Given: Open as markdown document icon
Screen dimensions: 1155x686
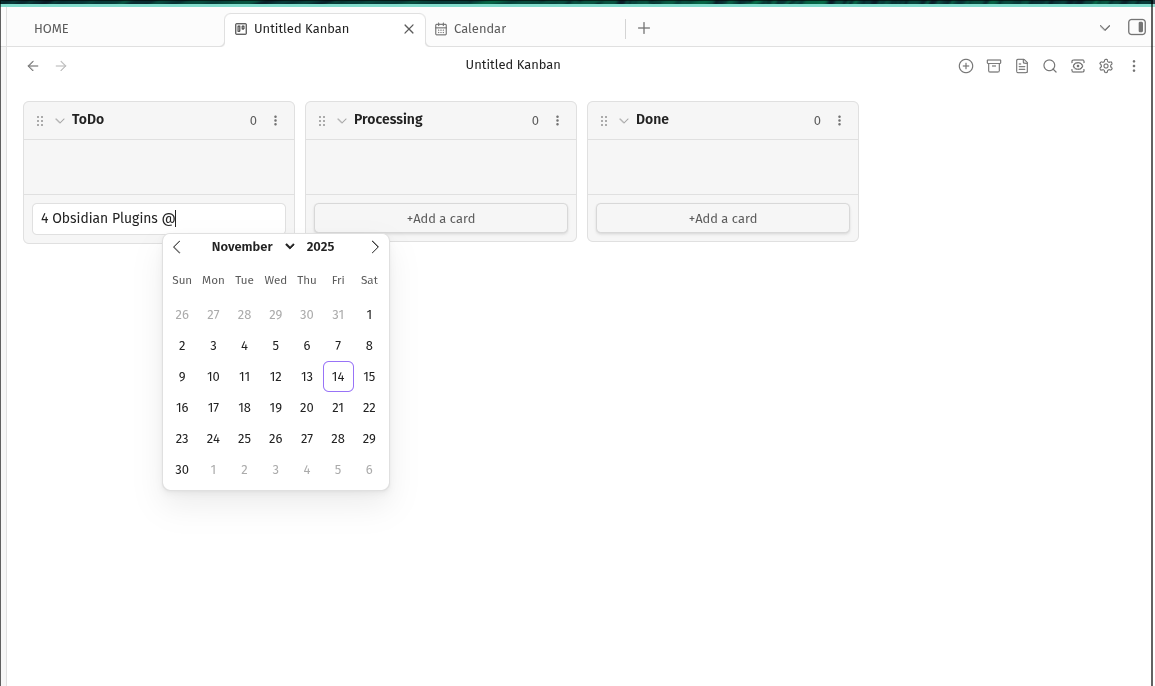Looking at the screenshot, I should (x=1022, y=66).
